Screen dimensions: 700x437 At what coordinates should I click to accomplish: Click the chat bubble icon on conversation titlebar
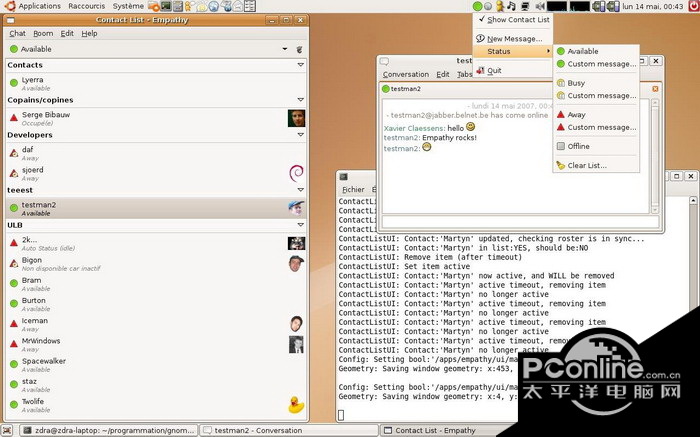click(384, 62)
